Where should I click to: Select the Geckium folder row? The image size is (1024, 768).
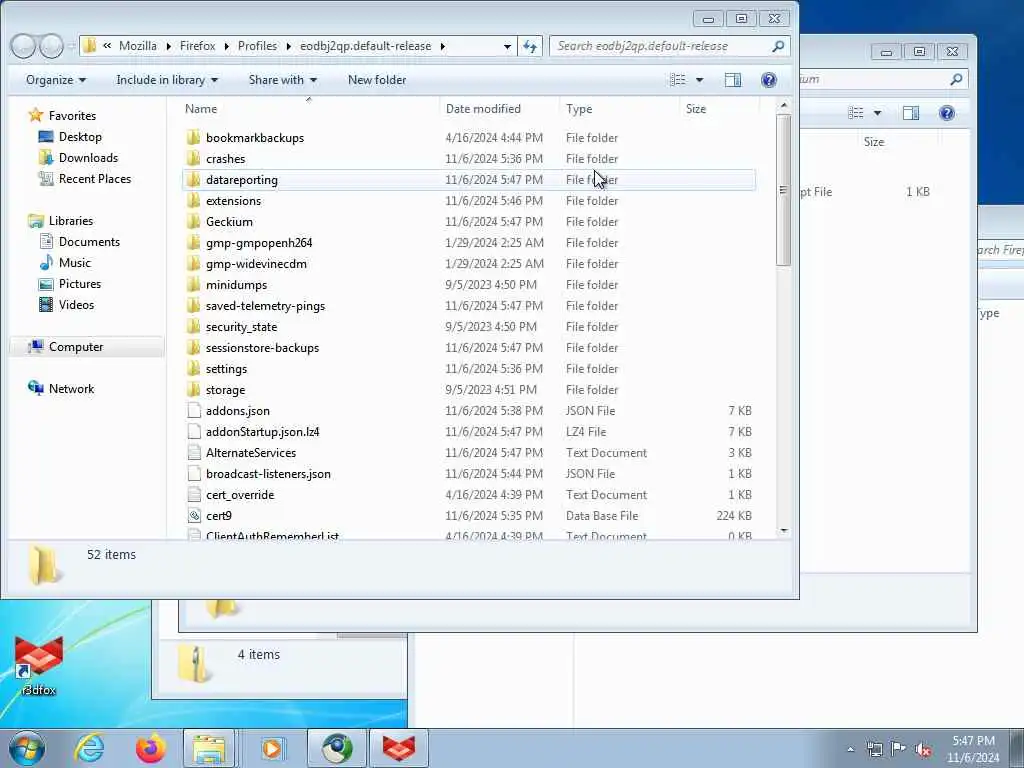(469, 222)
